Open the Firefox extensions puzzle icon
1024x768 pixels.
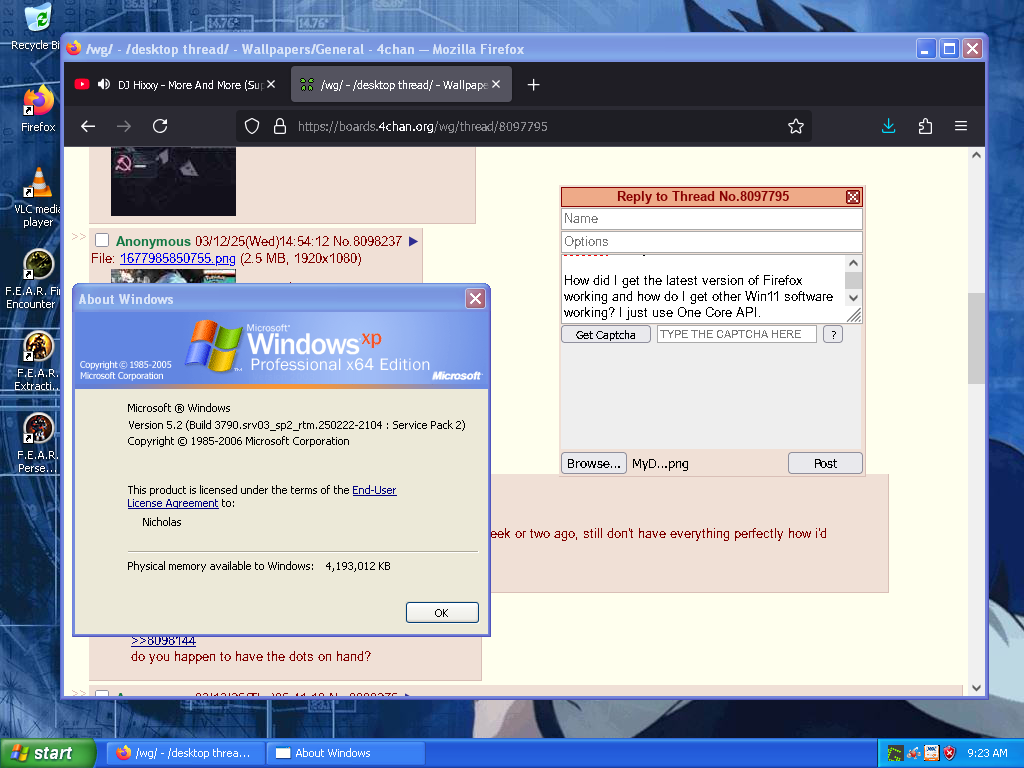coord(925,126)
